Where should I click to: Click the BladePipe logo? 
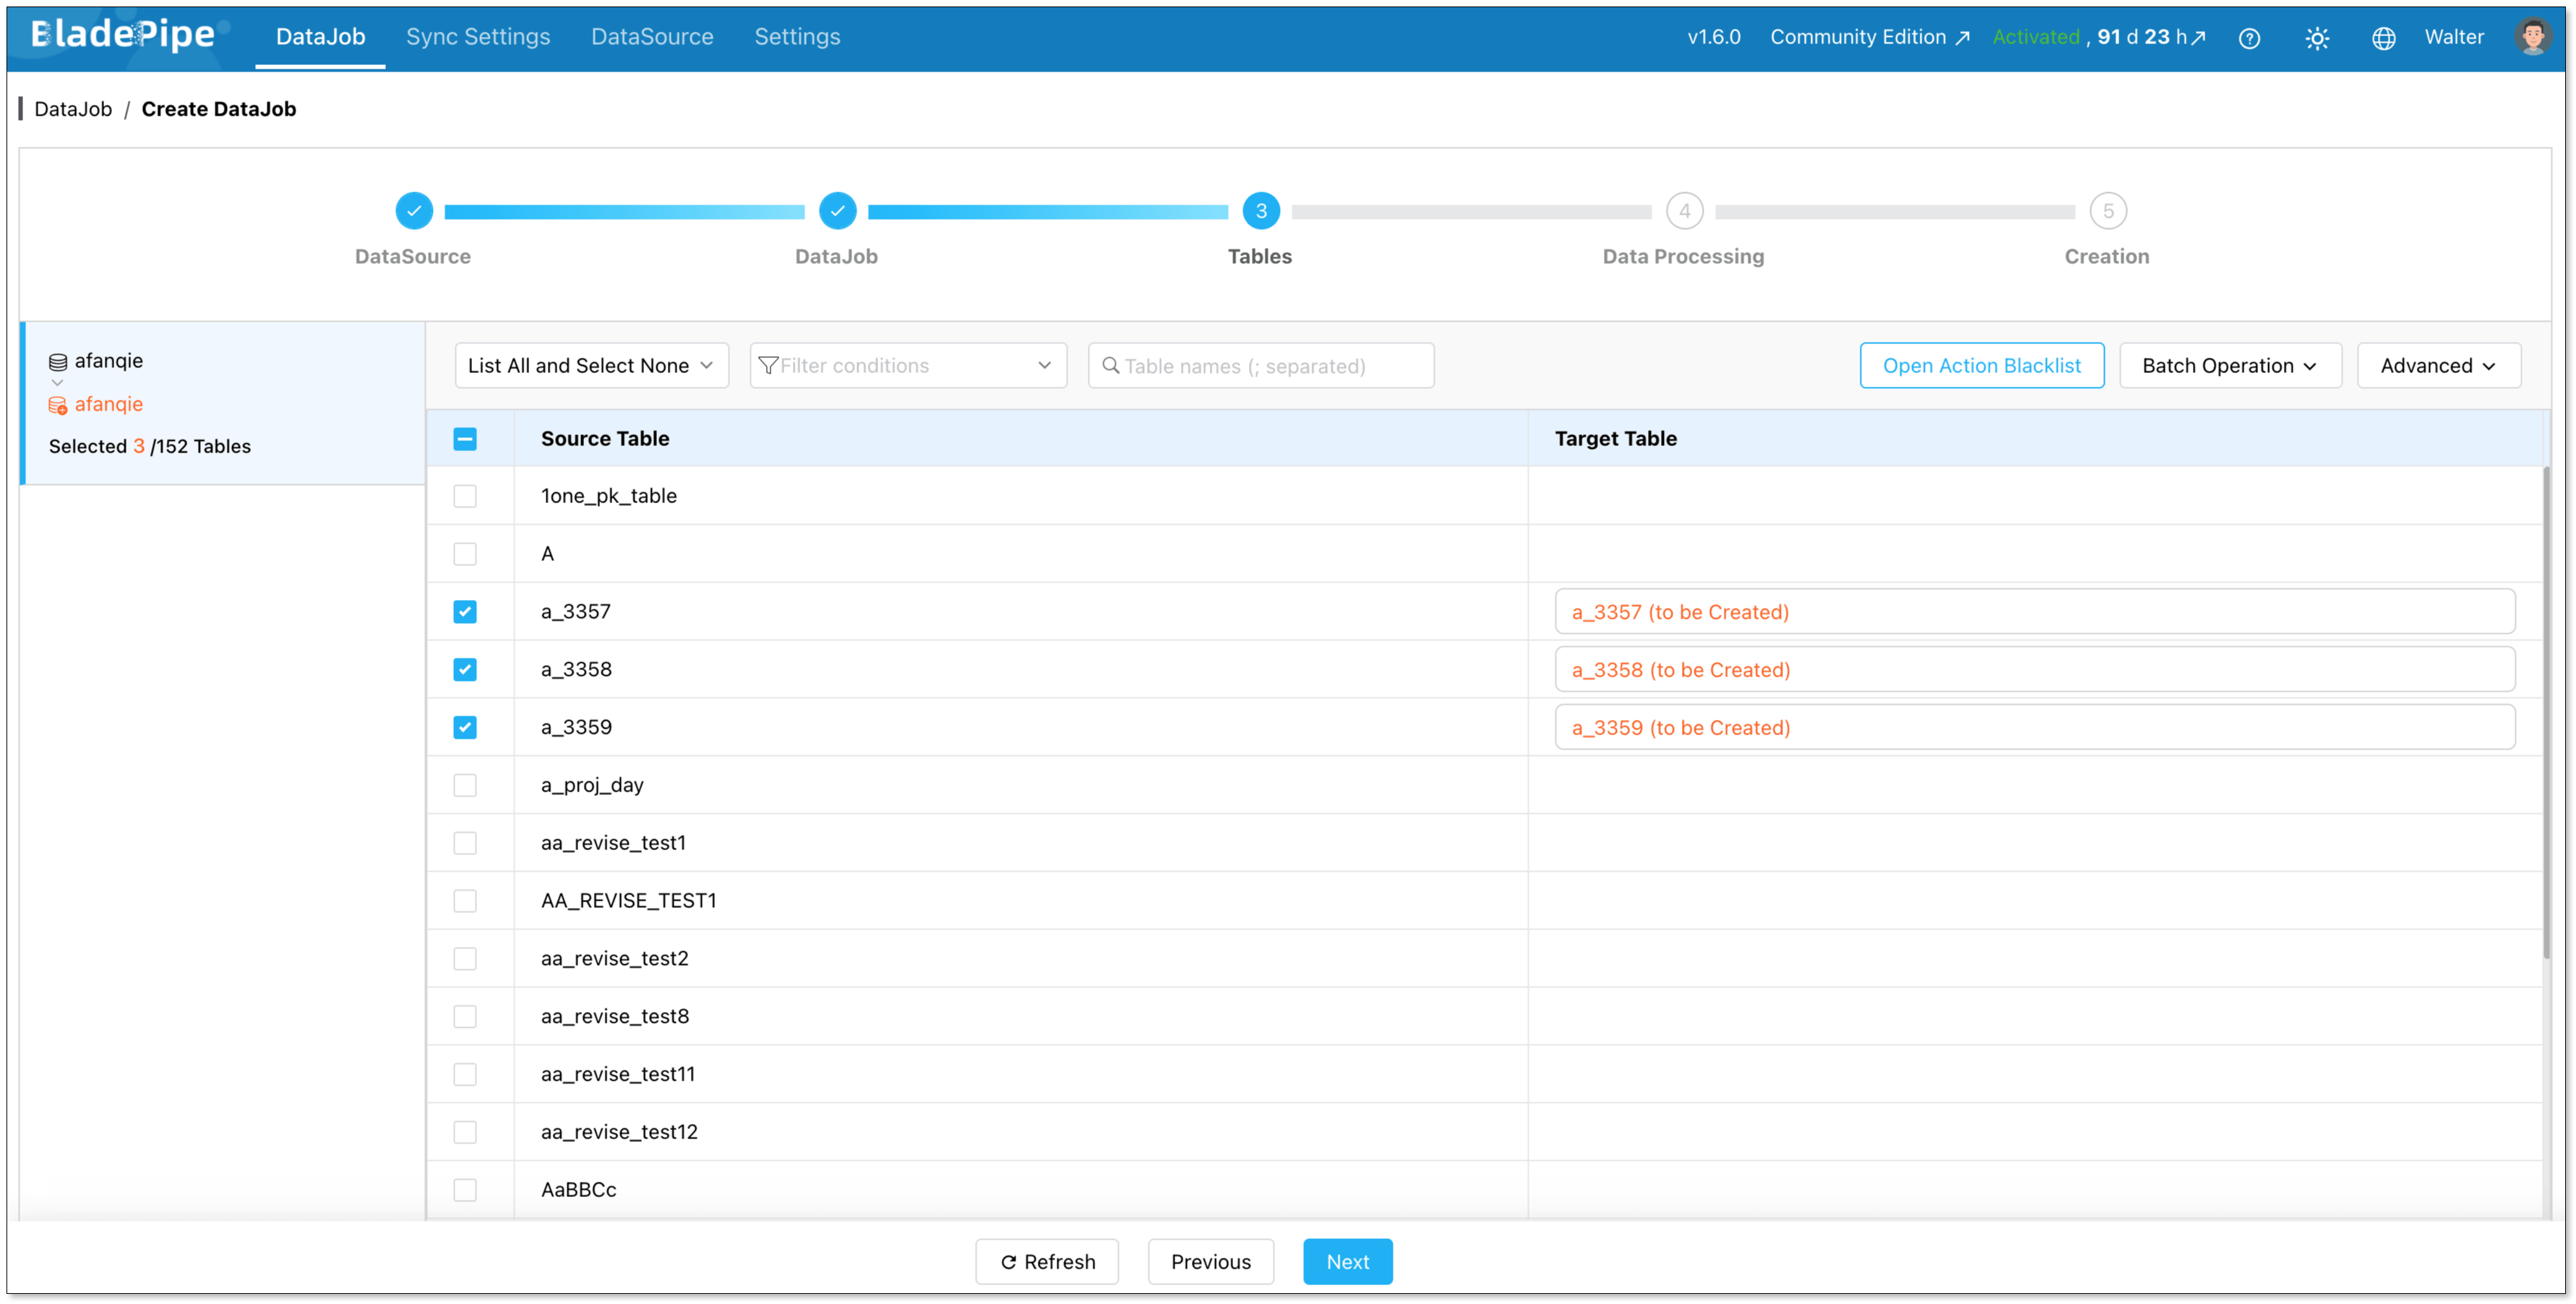[125, 36]
